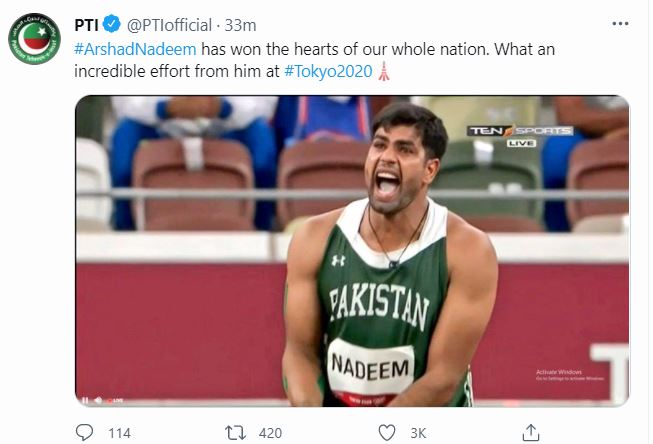
Task: Click the Ten Sports Live logo overlay
Action: pos(521,135)
